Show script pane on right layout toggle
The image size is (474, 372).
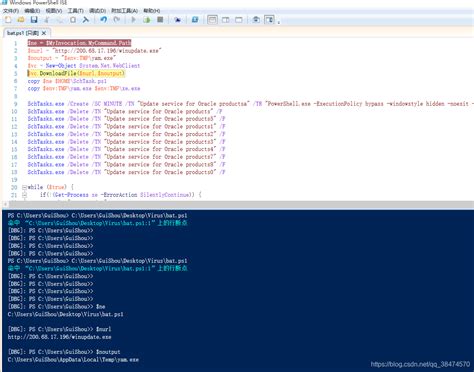pos(226,20)
